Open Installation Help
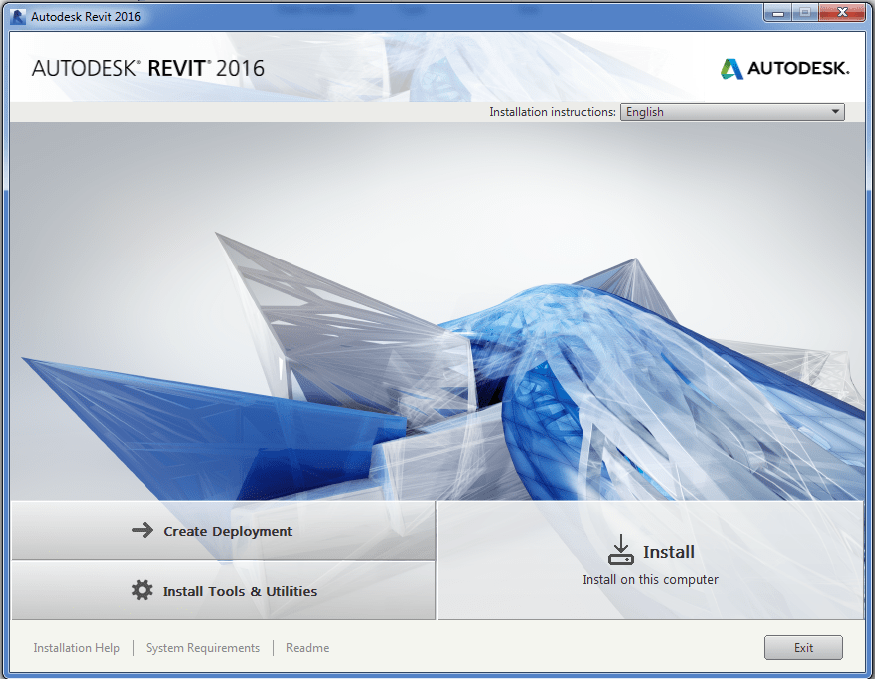This screenshot has width=875, height=679. (76, 647)
